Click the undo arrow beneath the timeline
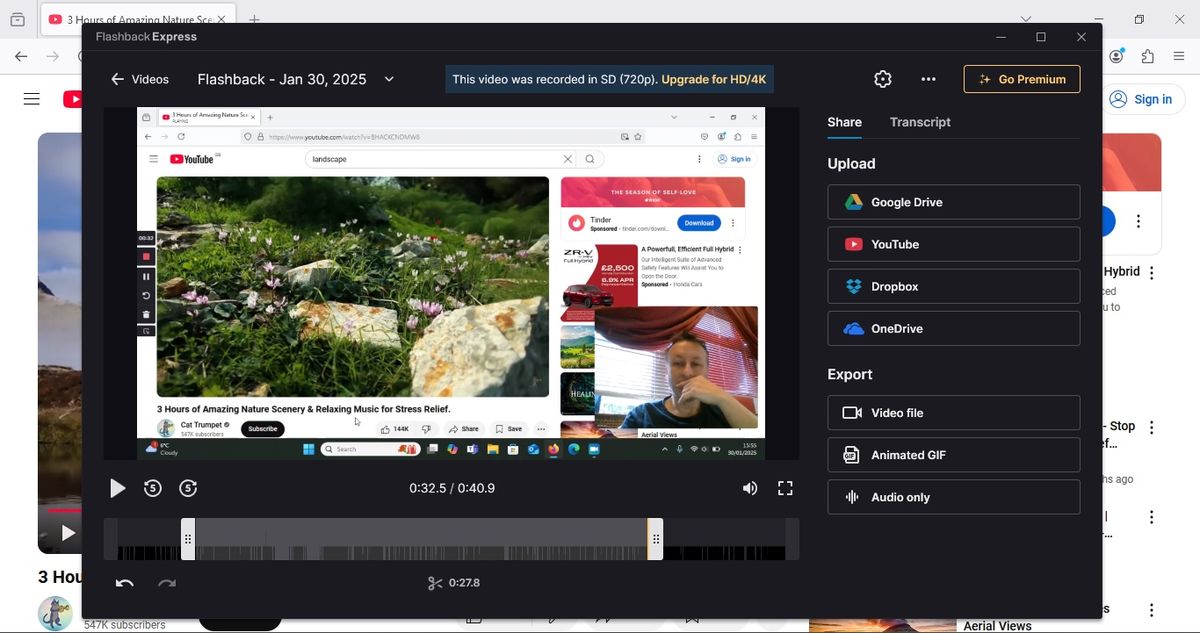This screenshot has width=1200, height=633. (x=124, y=582)
